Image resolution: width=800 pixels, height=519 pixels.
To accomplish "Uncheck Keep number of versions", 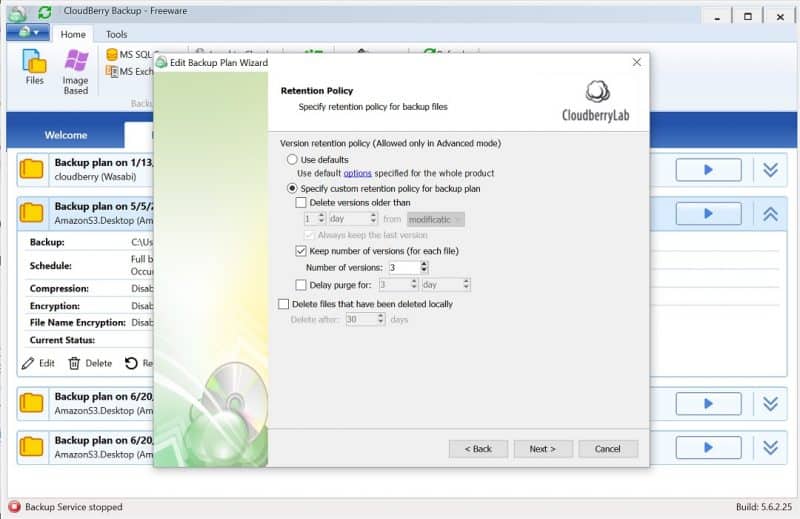I will click(x=301, y=251).
